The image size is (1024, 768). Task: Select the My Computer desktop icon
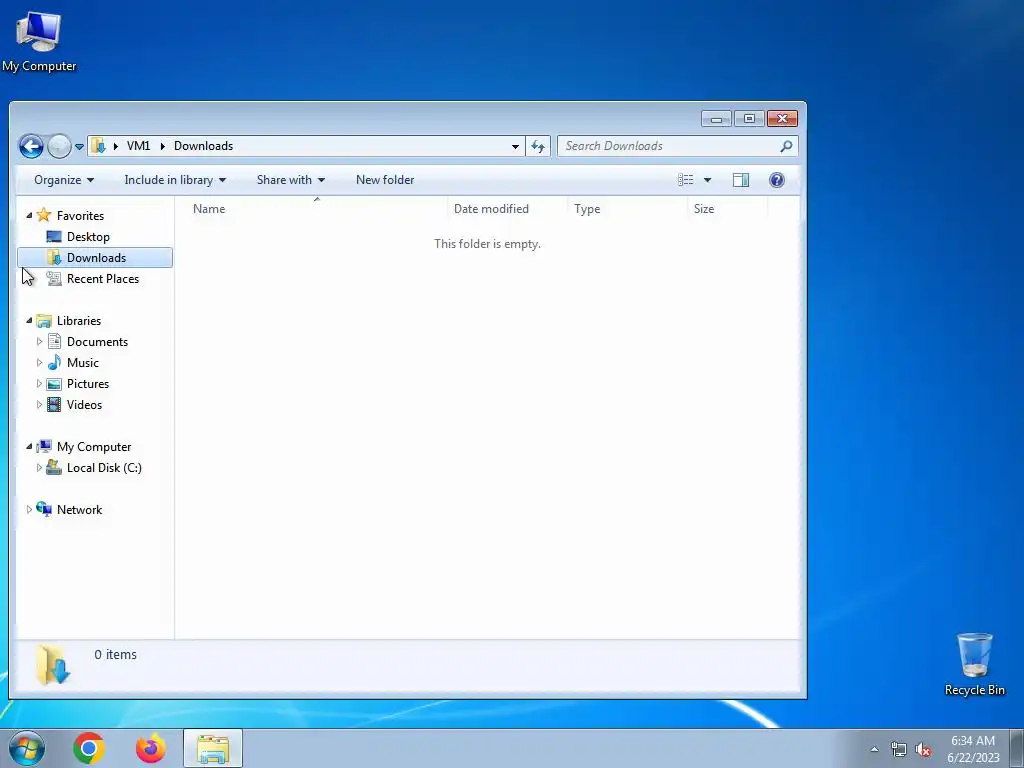39,42
